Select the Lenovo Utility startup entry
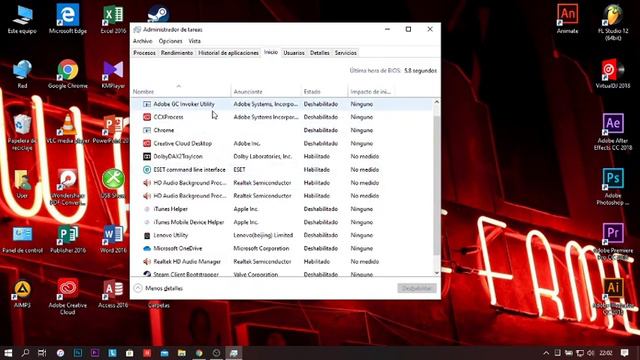Screen dimensions: 640x360 tap(282, 235)
